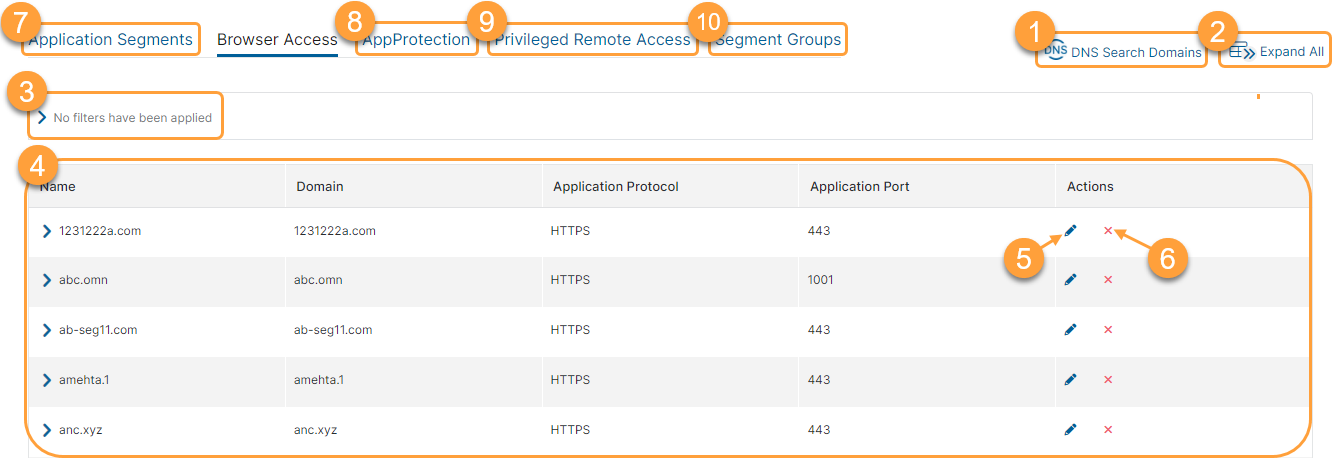This screenshot has height=458, width=1332.
Task: Delete the anc.xyz entry
Action: click(1108, 430)
